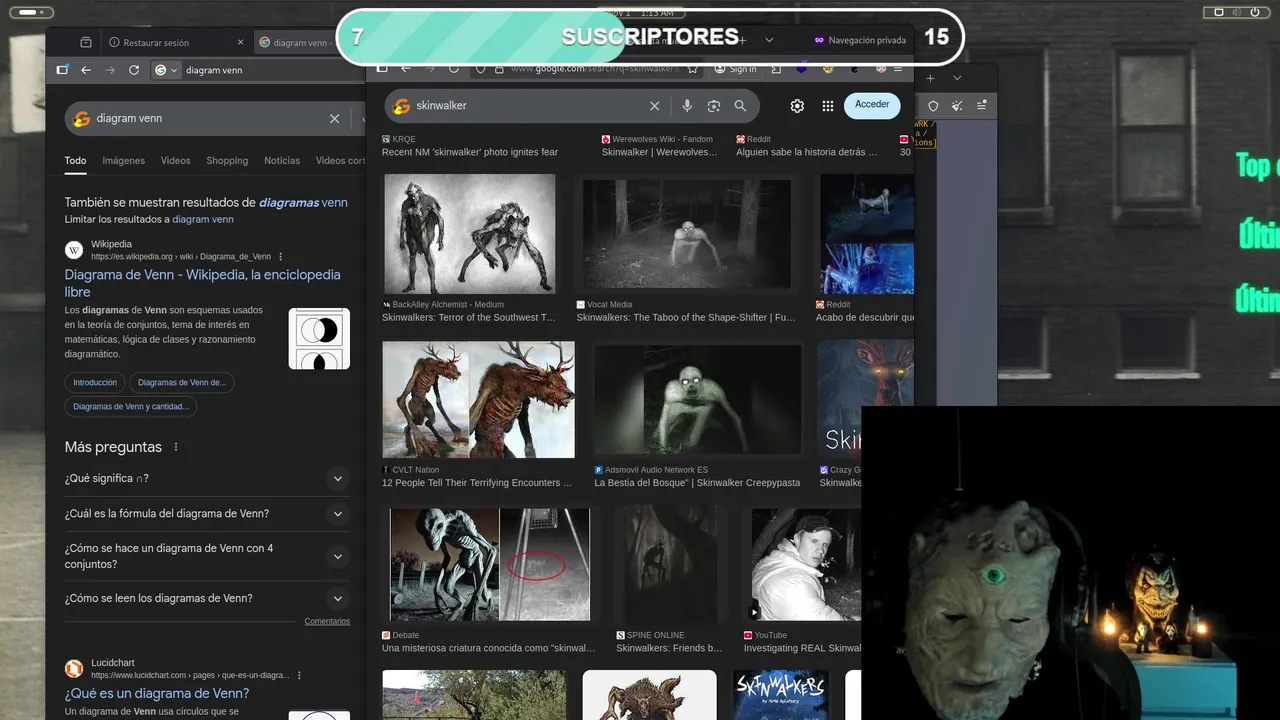Open BackAlley Alchemist skinwalker sketch image

[x=470, y=234]
